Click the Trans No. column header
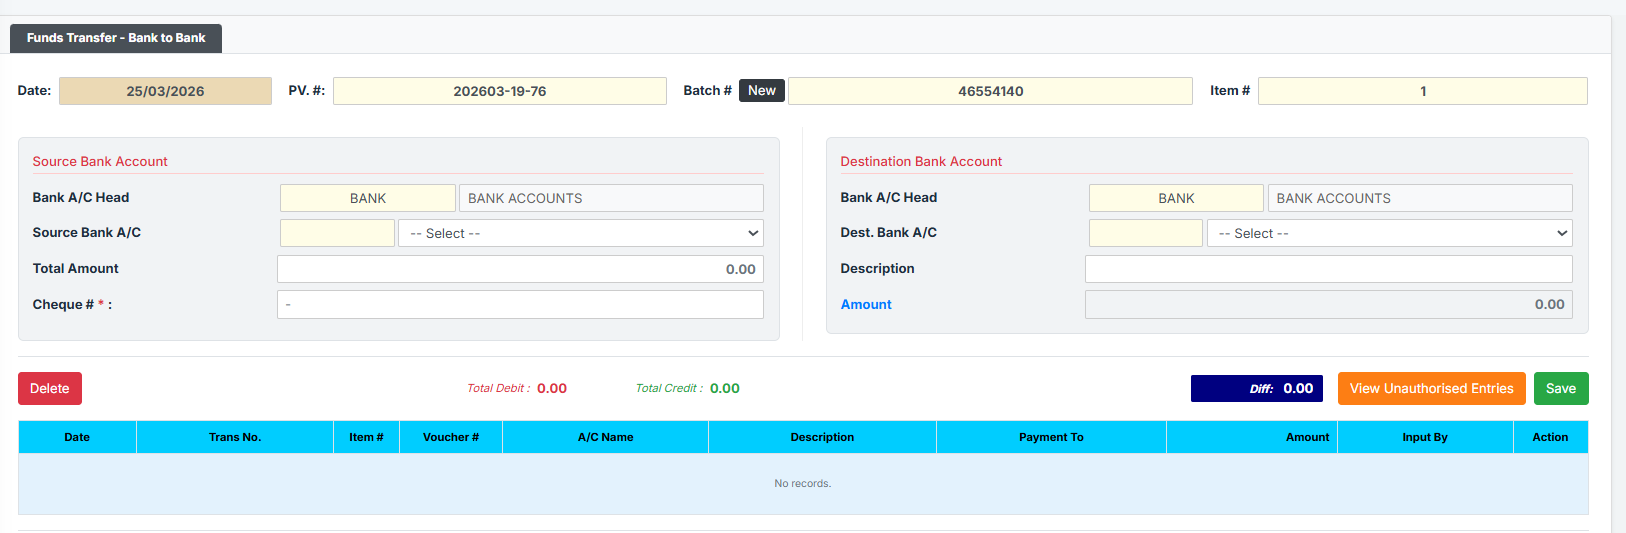 (x=235, y=437)
